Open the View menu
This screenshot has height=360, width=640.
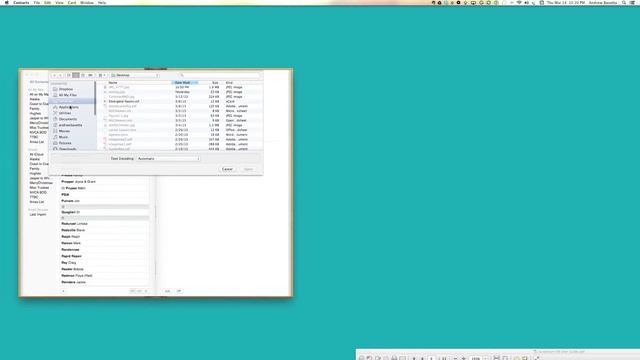point(59,2)
